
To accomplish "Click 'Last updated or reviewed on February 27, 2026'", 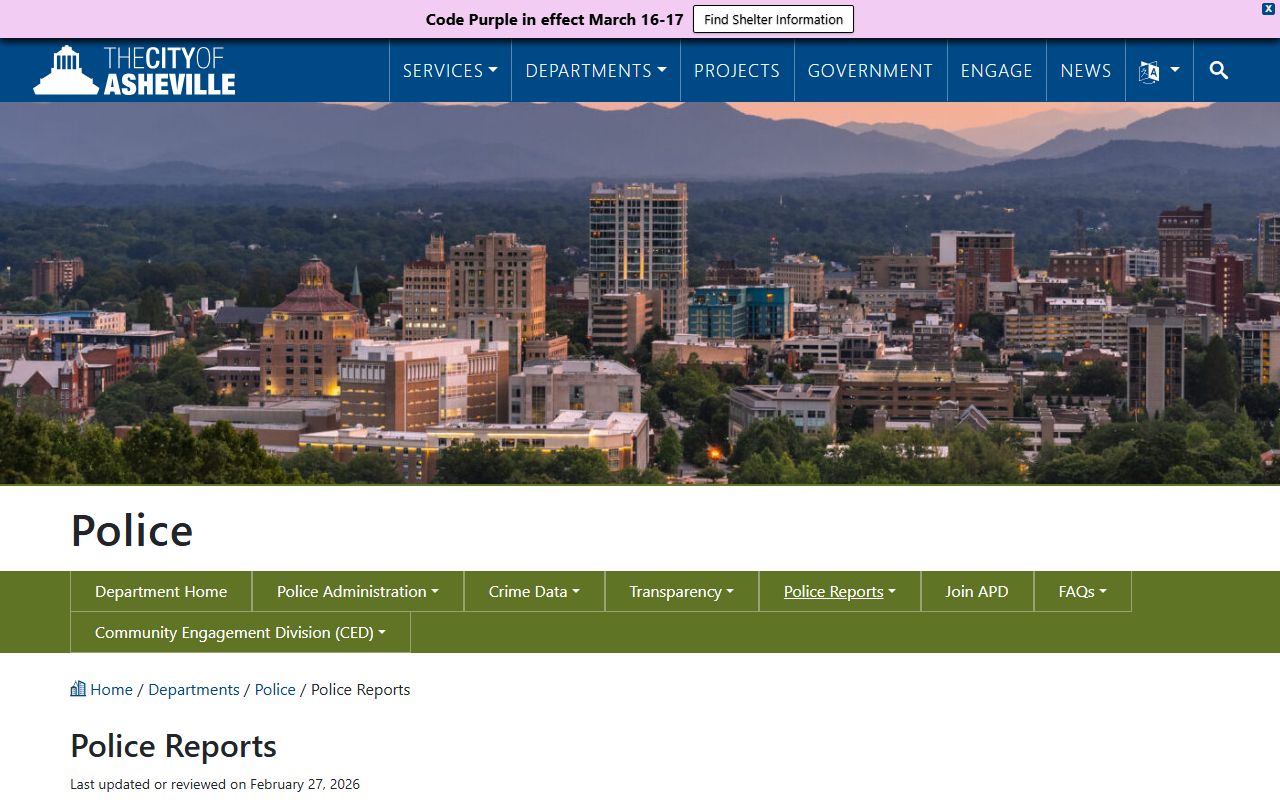I will pyautogui.click(x=215, y=784).
